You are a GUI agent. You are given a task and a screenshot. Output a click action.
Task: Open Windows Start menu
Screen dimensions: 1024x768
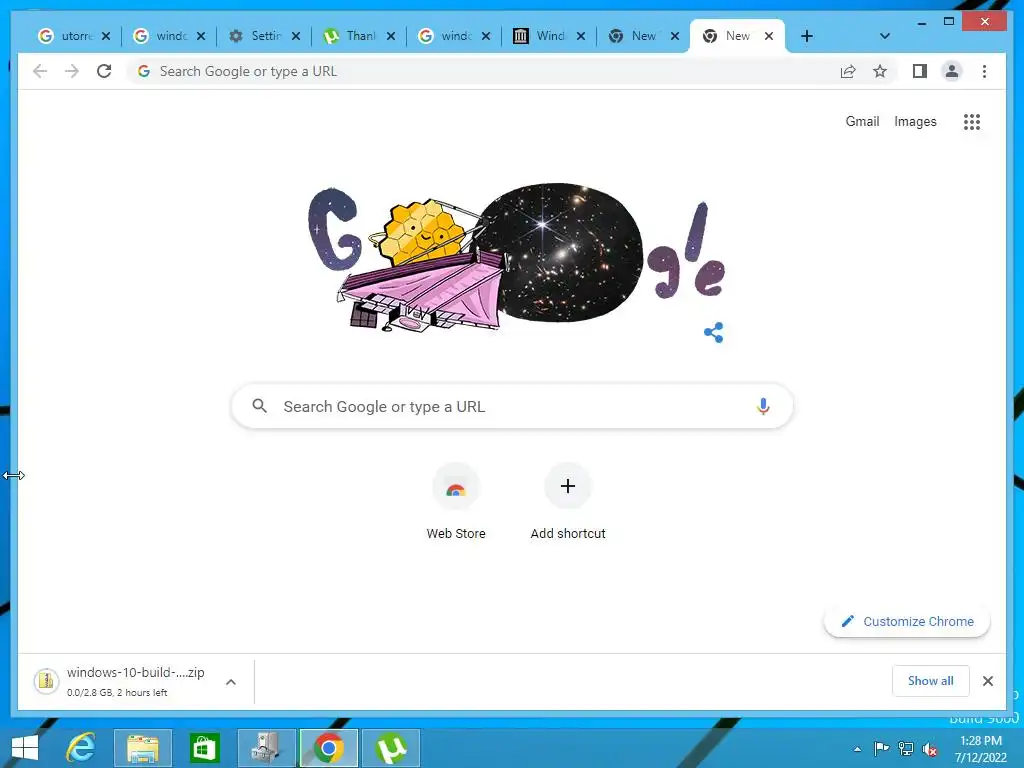coord(24,748)
